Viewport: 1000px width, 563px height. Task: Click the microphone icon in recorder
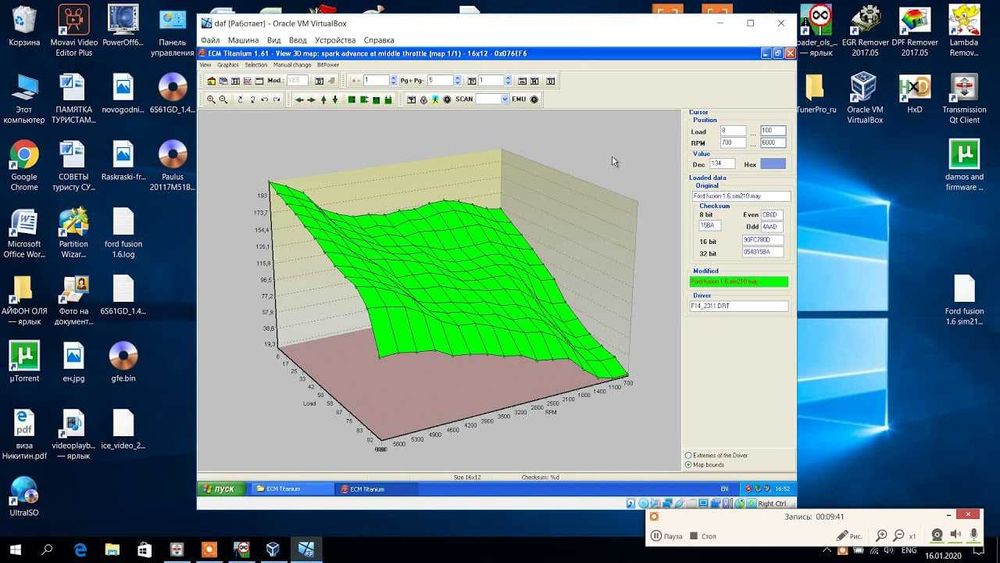click(973, 535)
